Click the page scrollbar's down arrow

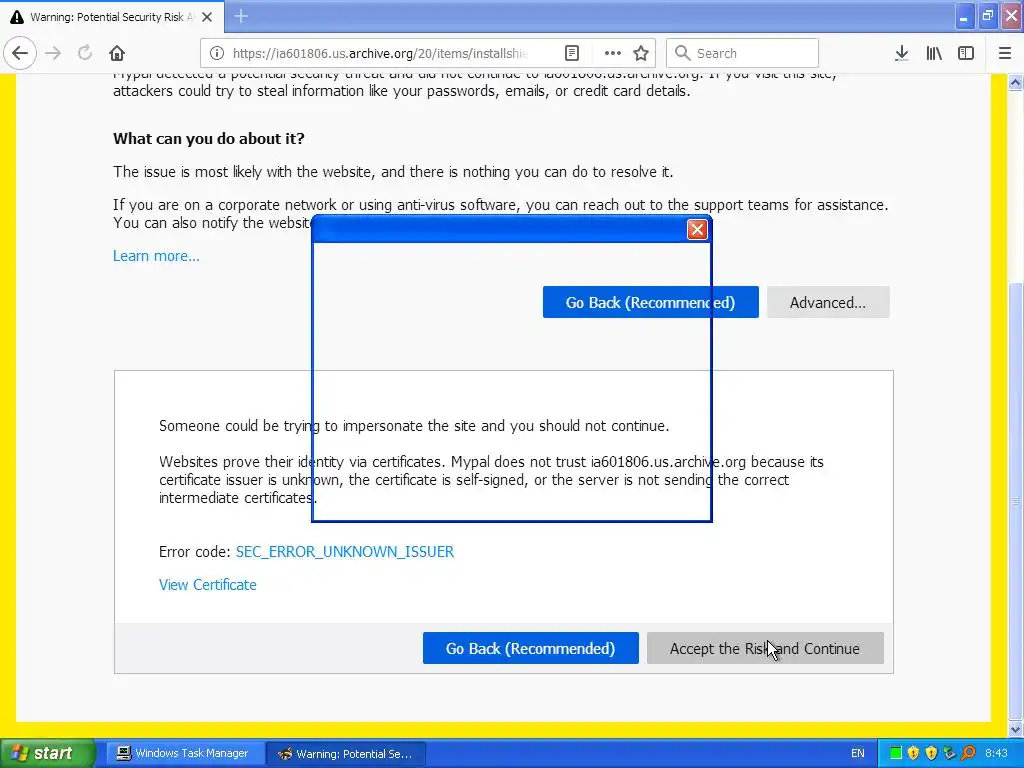pyautogui.click(x=1016, y=729)
